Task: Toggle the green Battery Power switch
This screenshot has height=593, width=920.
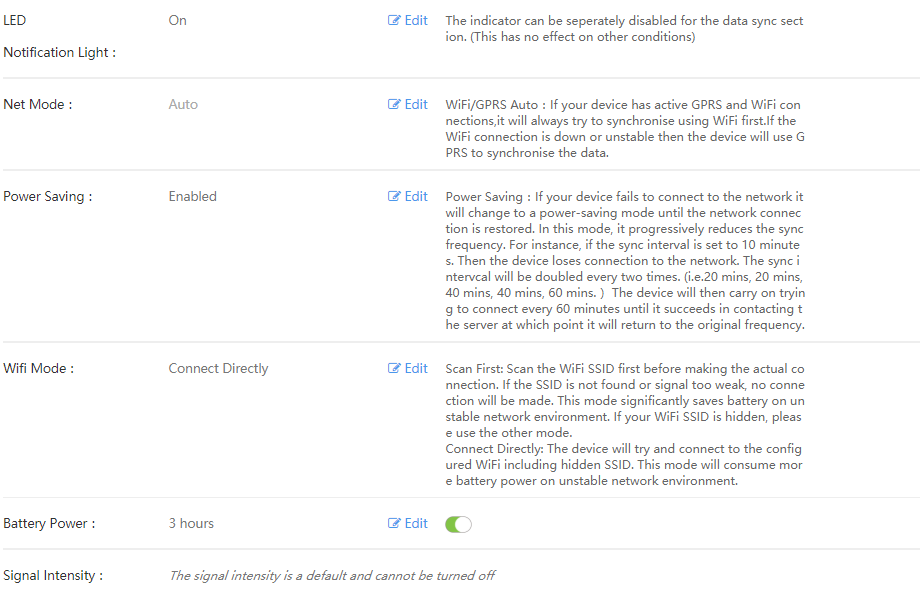Action: (458, 524)
